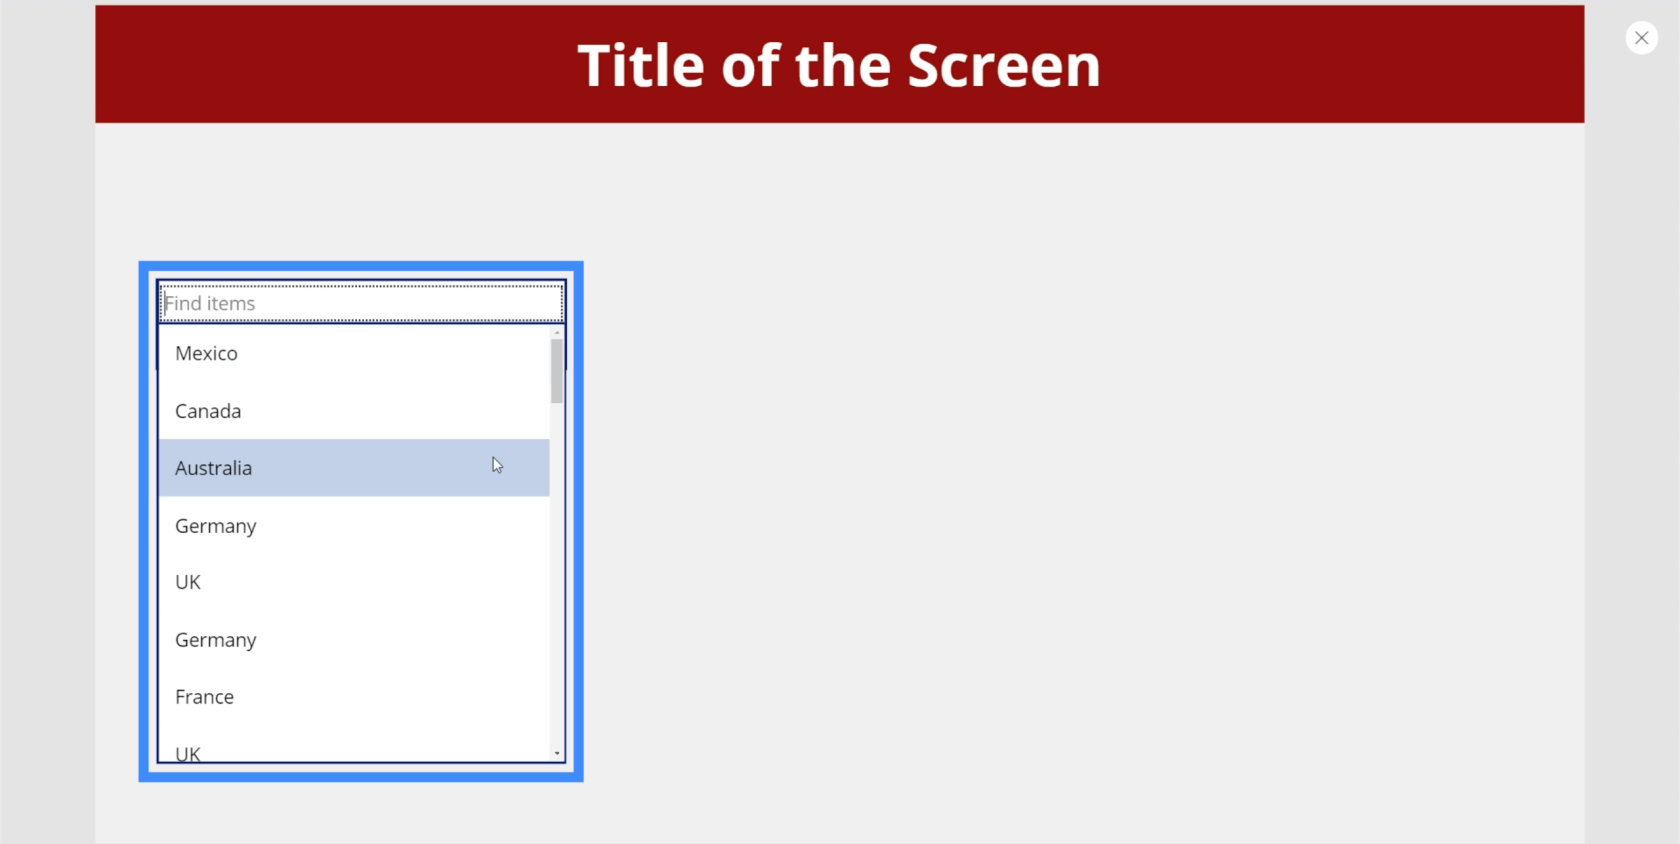Choose France from the list
The width and height of the screenshot is (1680, 844).
click(354, 697)
